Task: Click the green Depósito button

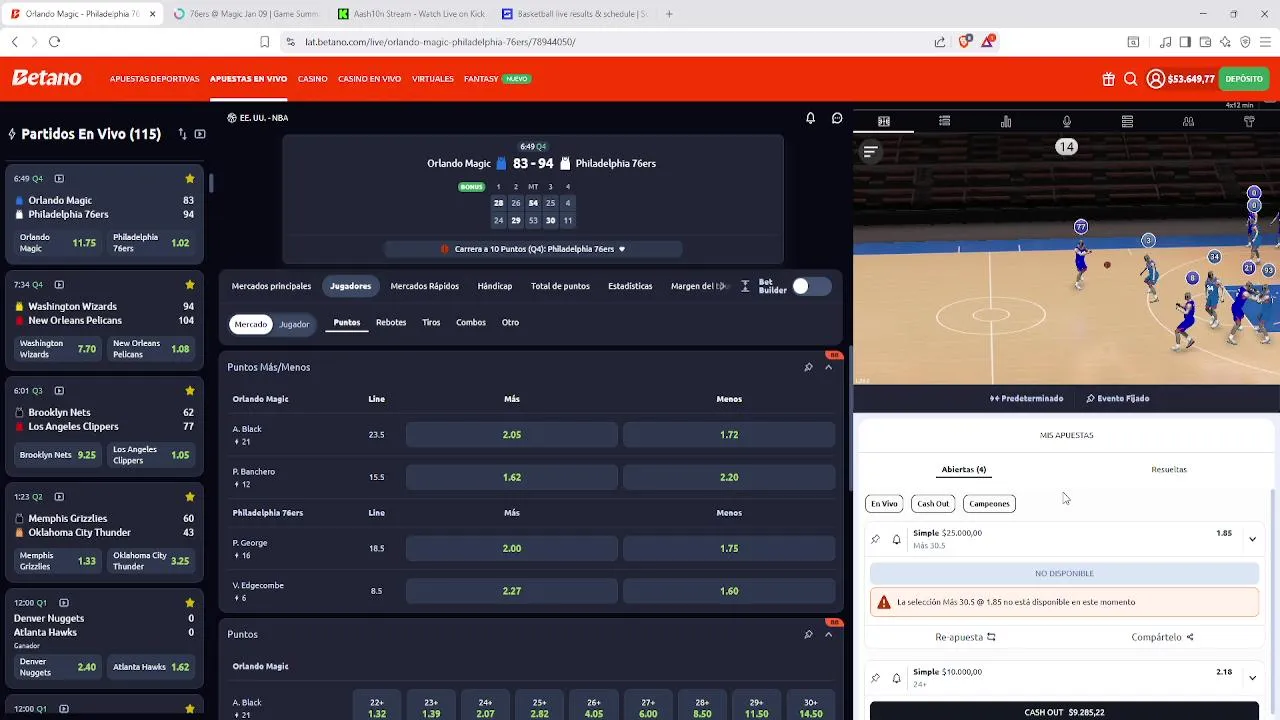Action: 1244,79
